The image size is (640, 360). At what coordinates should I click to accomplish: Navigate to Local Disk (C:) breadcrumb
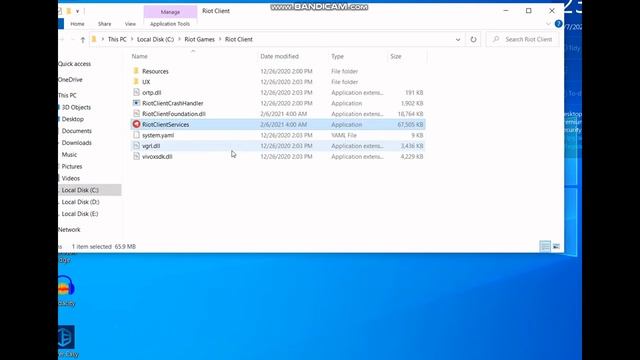tap(156, 39)
